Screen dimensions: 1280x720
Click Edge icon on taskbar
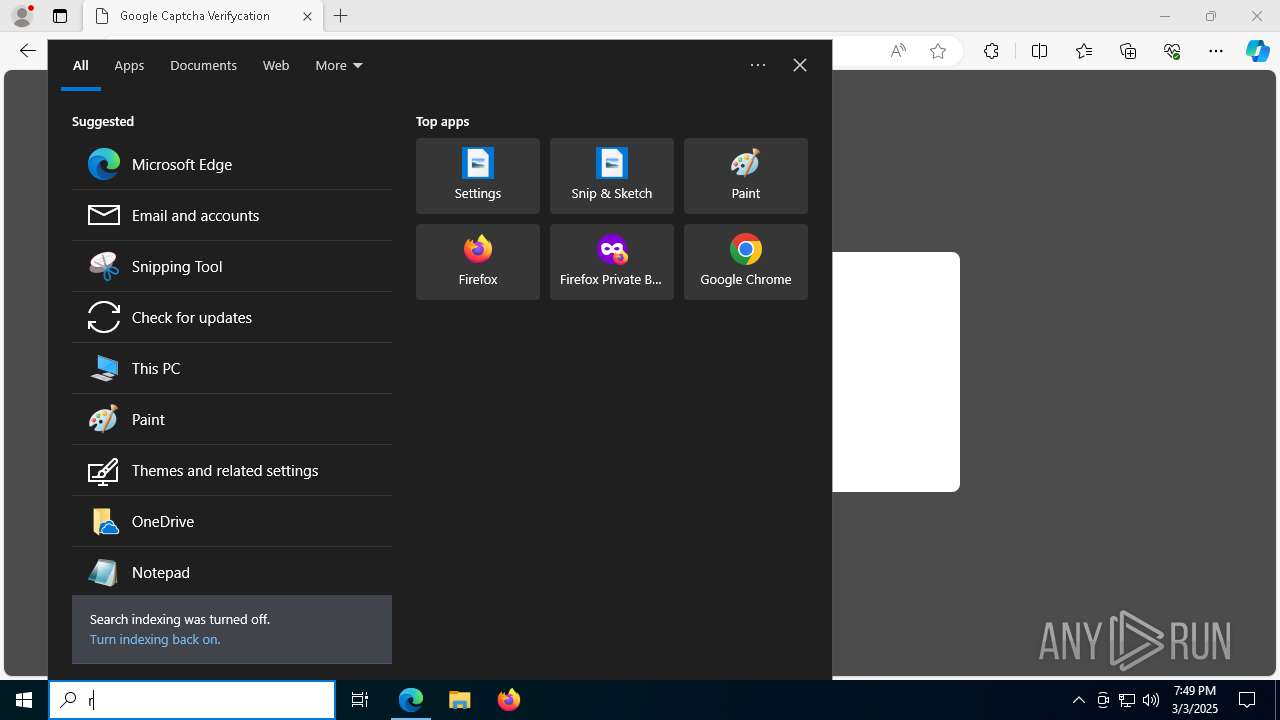click(x=411, y=700)
